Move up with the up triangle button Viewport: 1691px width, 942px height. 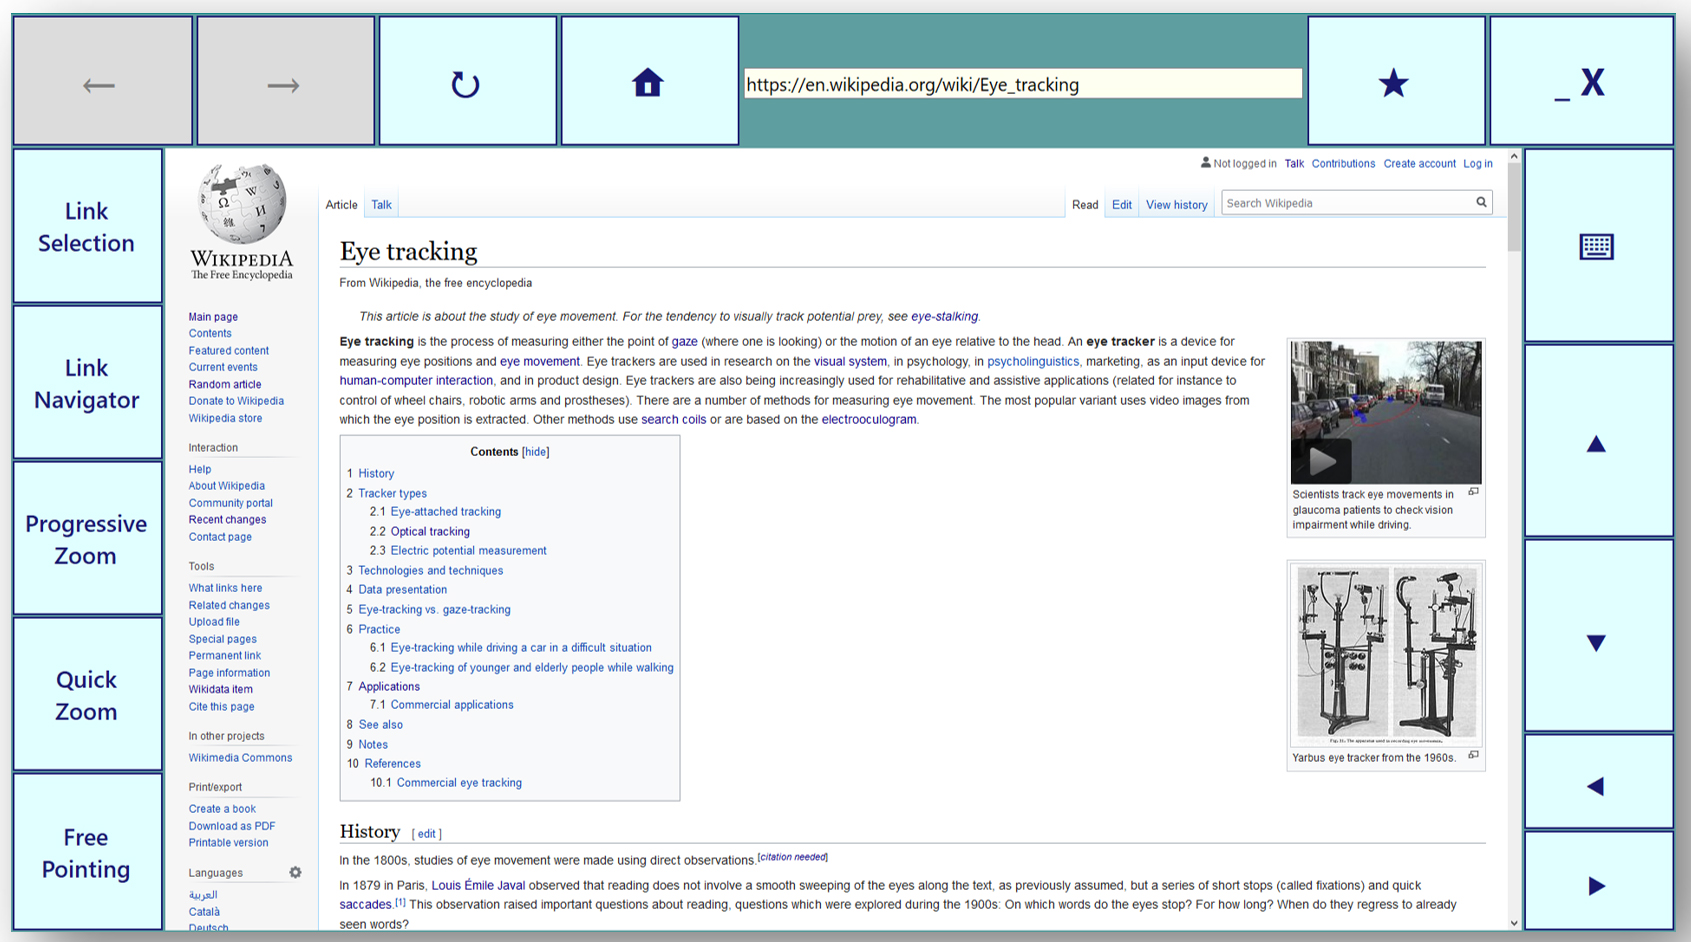coord(1598,441)
